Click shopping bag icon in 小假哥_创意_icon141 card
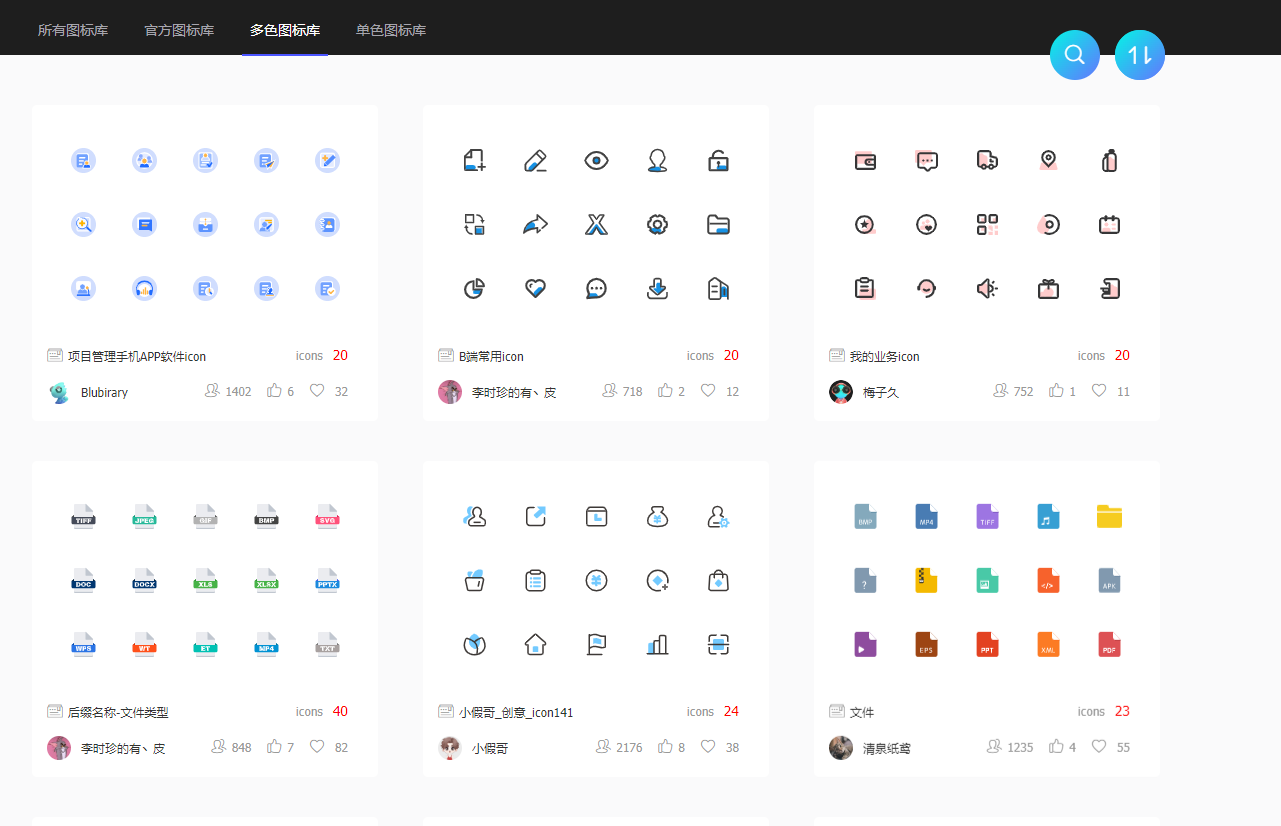The width and height of the screenshot is (1281, 826). click(718, 580)
